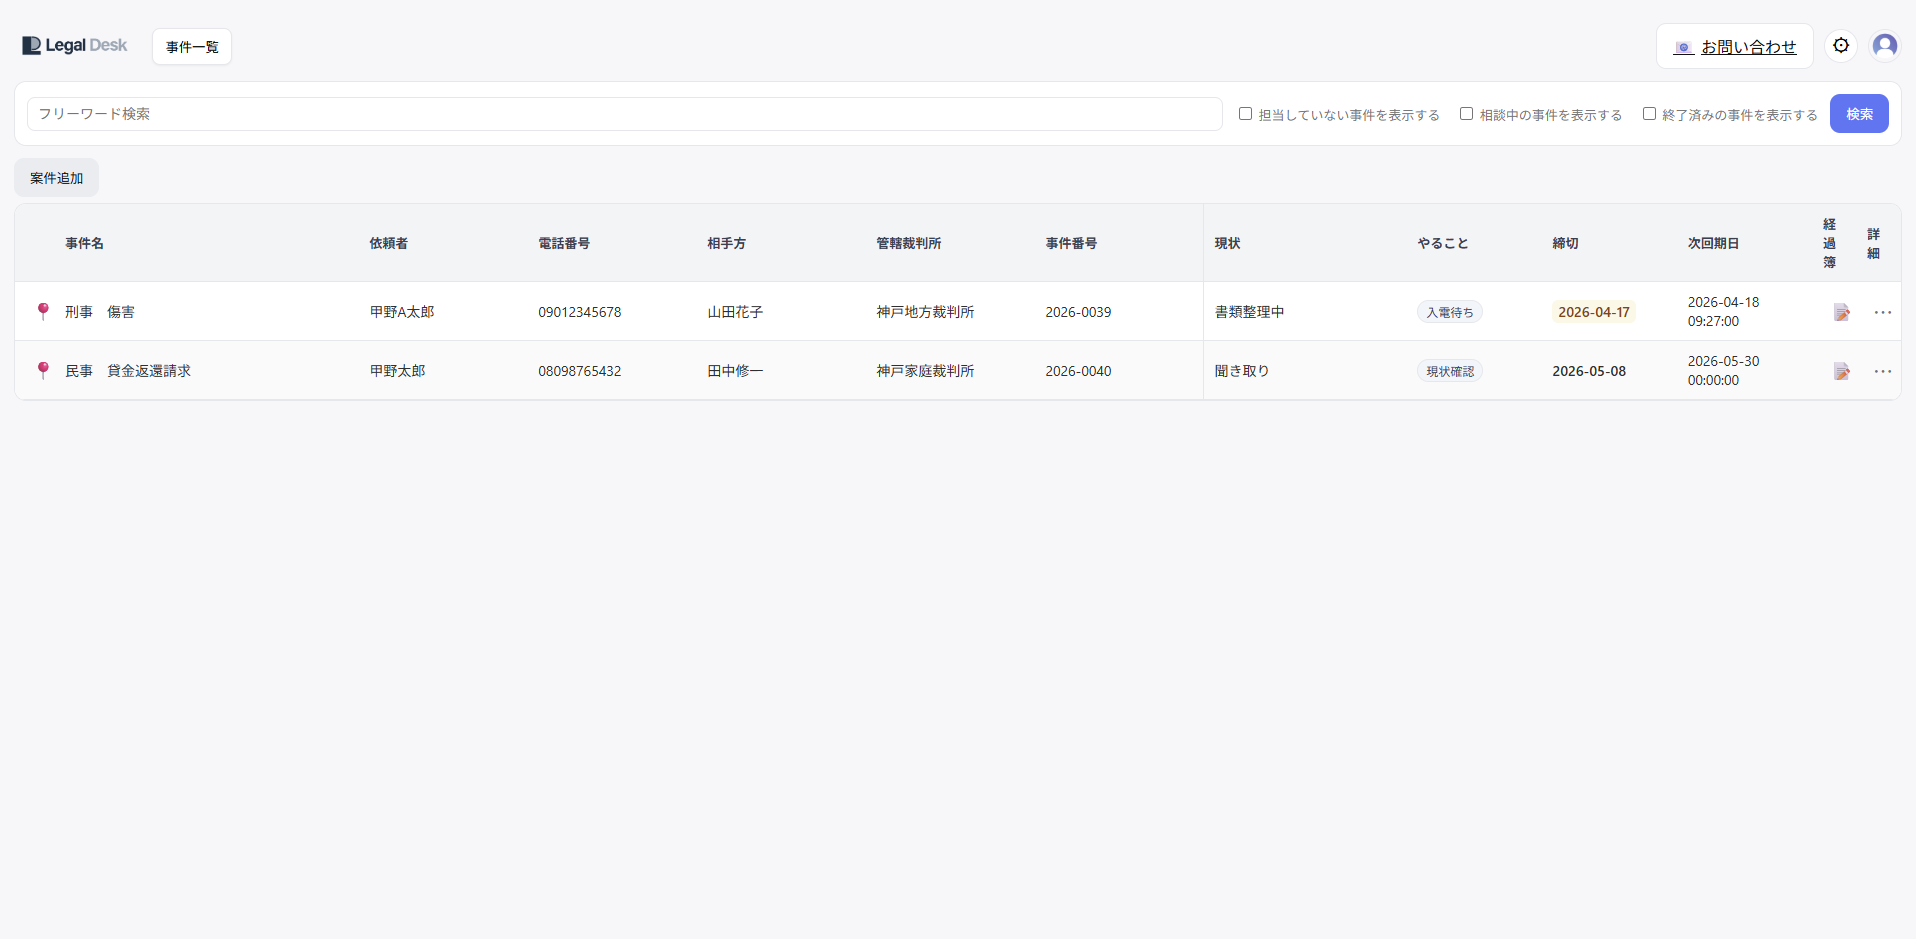Image resolution: width=1916 pixels, height=939 pixels.
Task: Click the 入電待ち status tag
Action: click(x=1450, y=312)
